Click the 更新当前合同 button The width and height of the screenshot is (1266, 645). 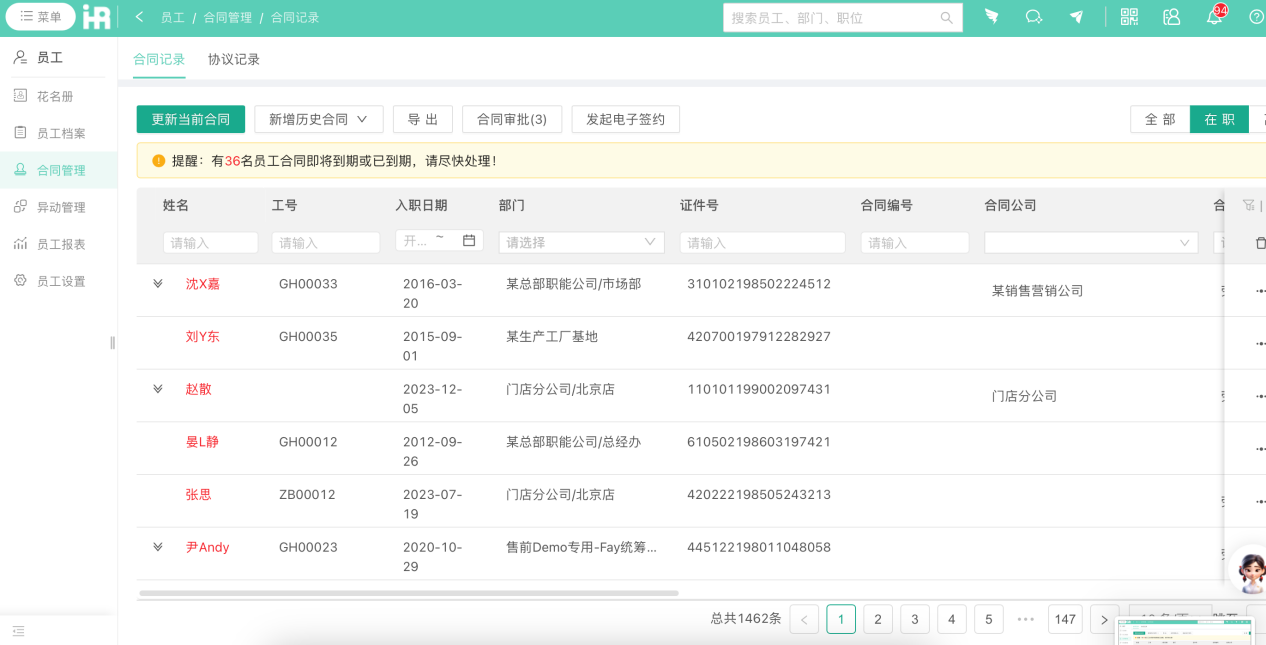pos(190,118)
